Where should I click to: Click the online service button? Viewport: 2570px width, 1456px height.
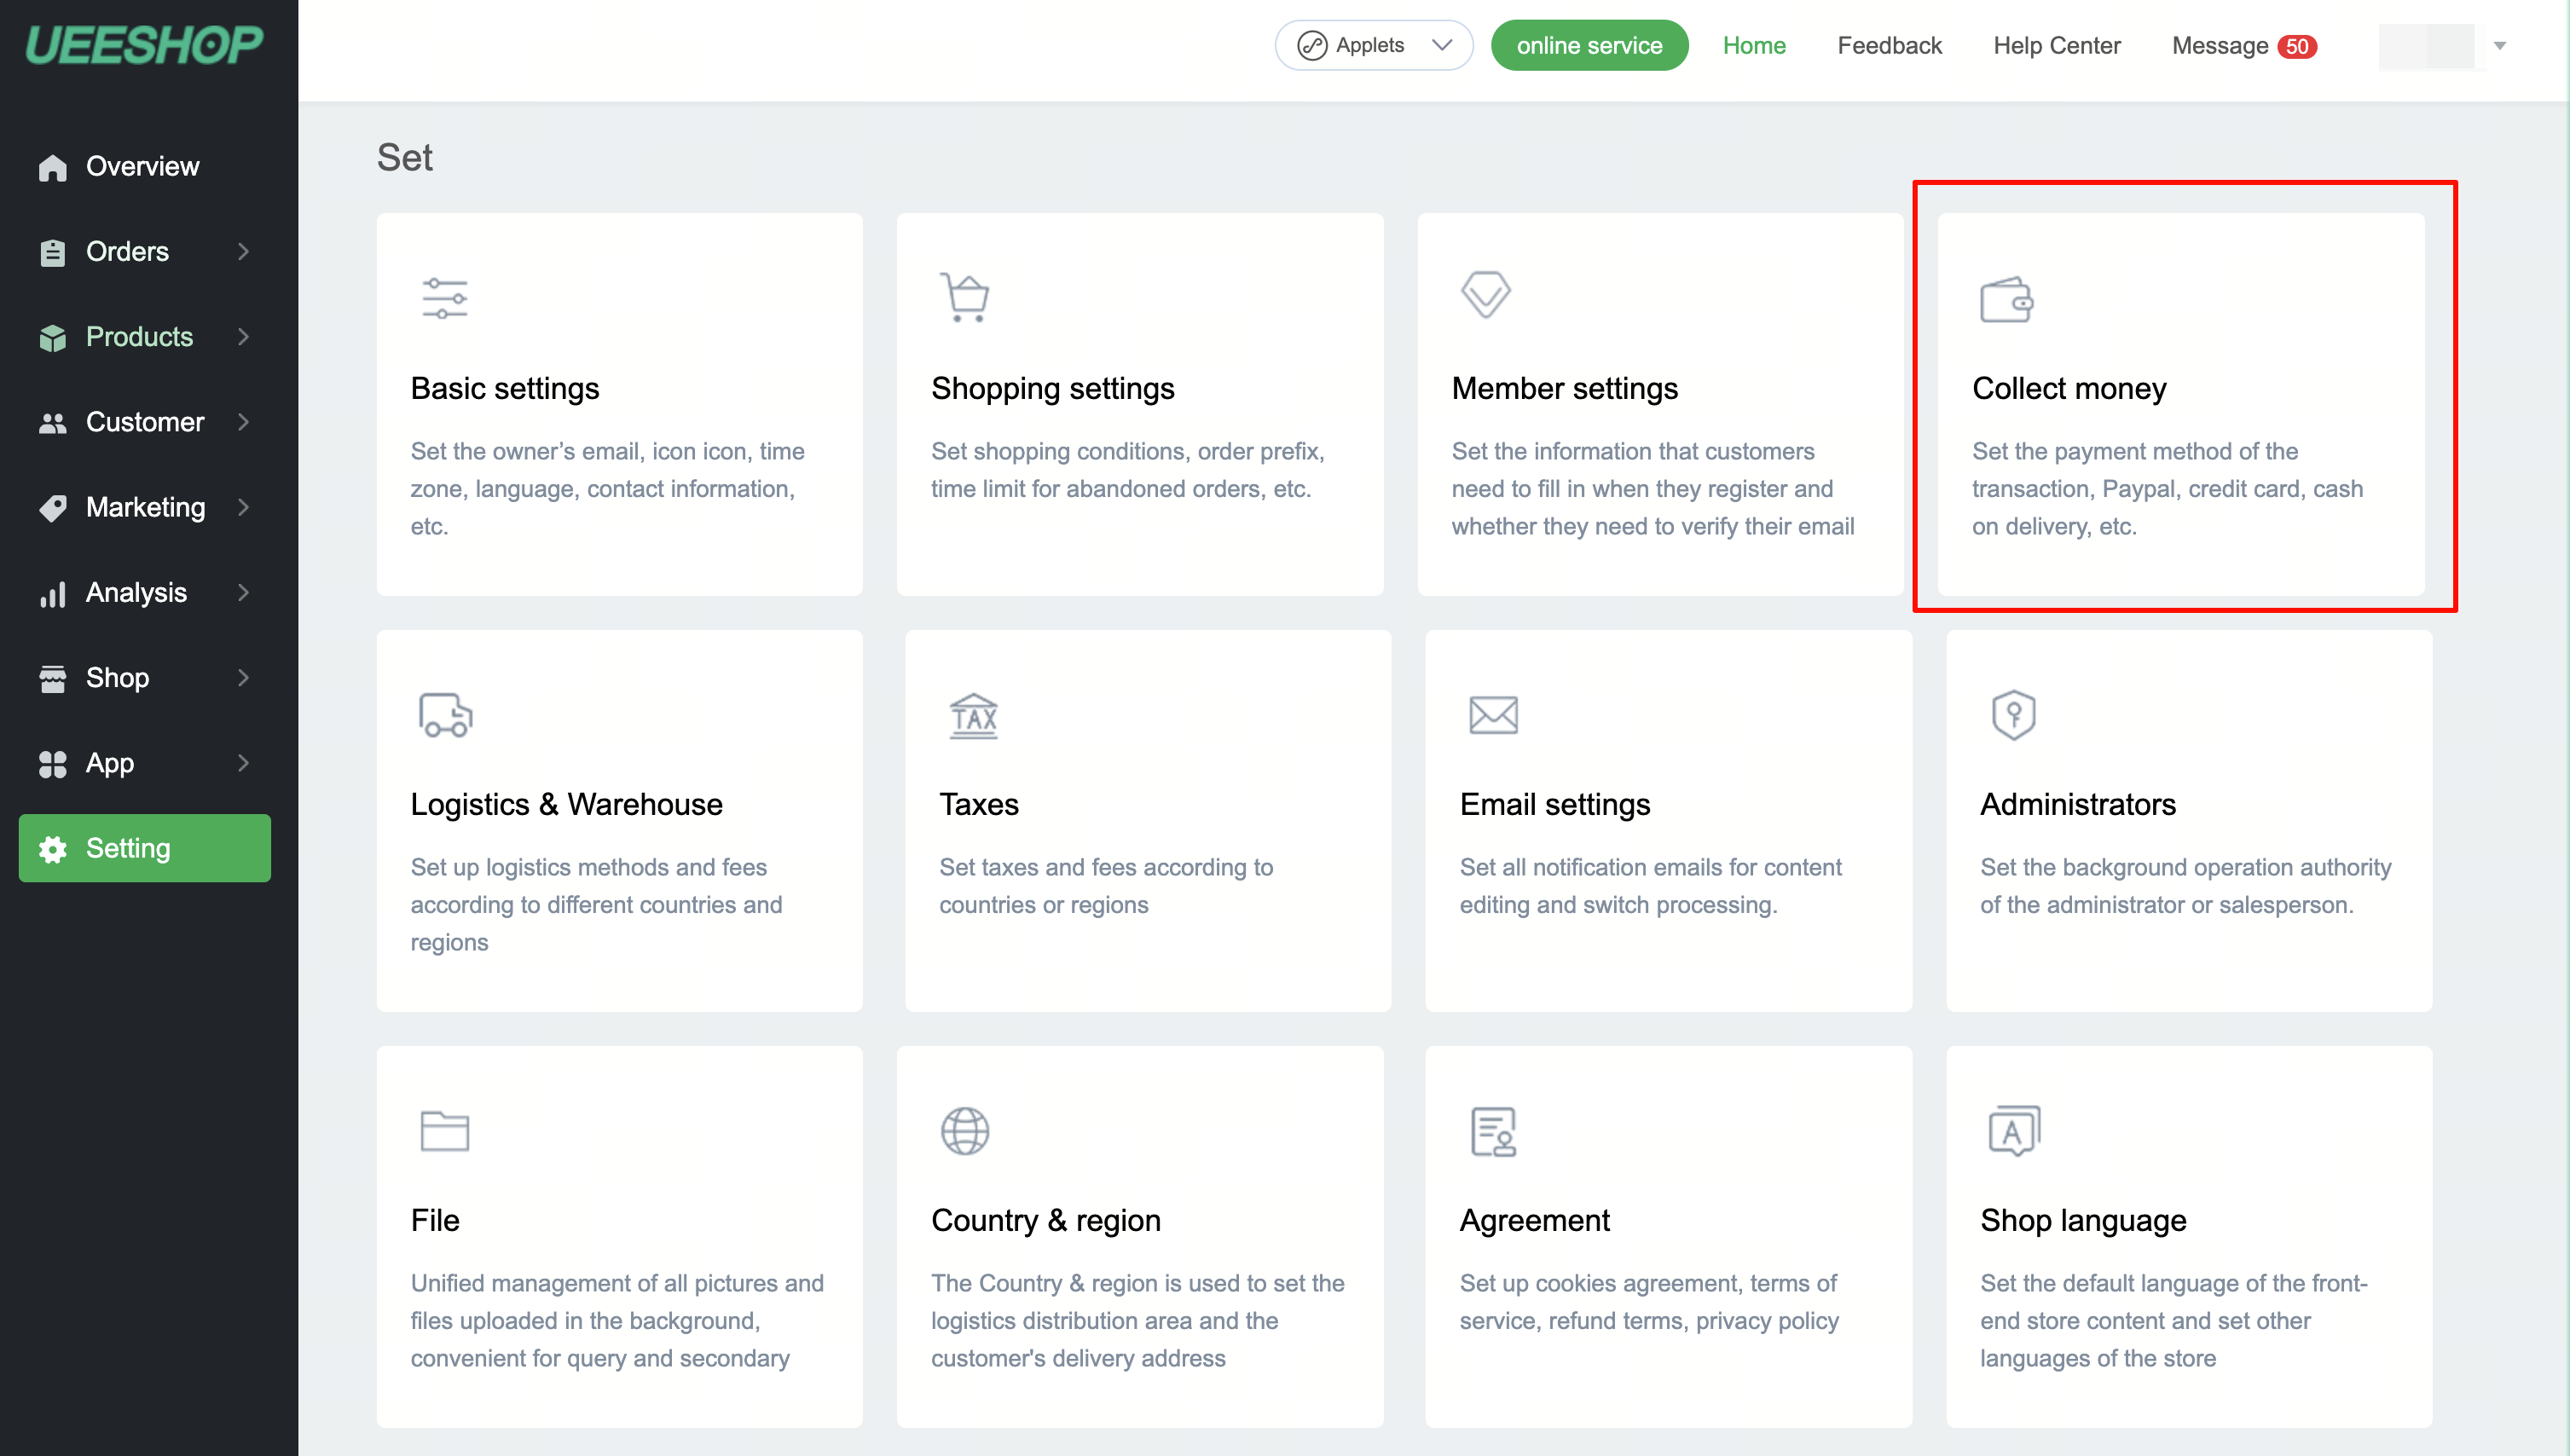(1588, 46)
